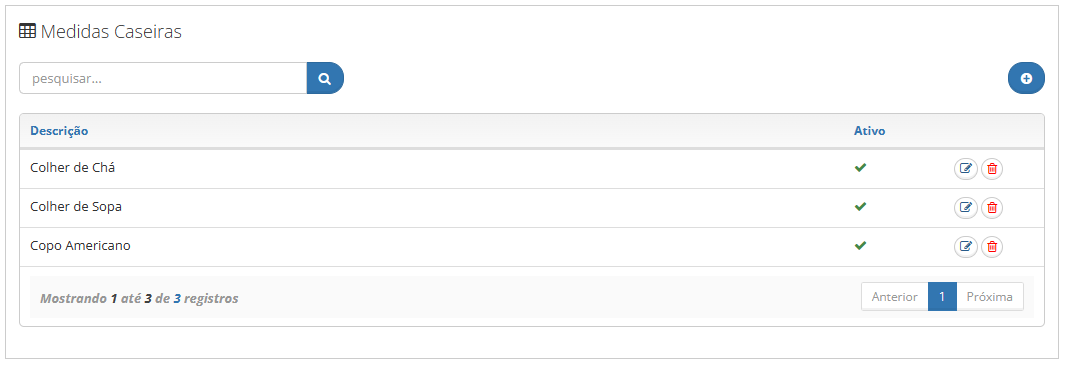The height and width of the screenshot is (366, 1067).
Task: Add a new medida with plus button
Action: 1026,78
